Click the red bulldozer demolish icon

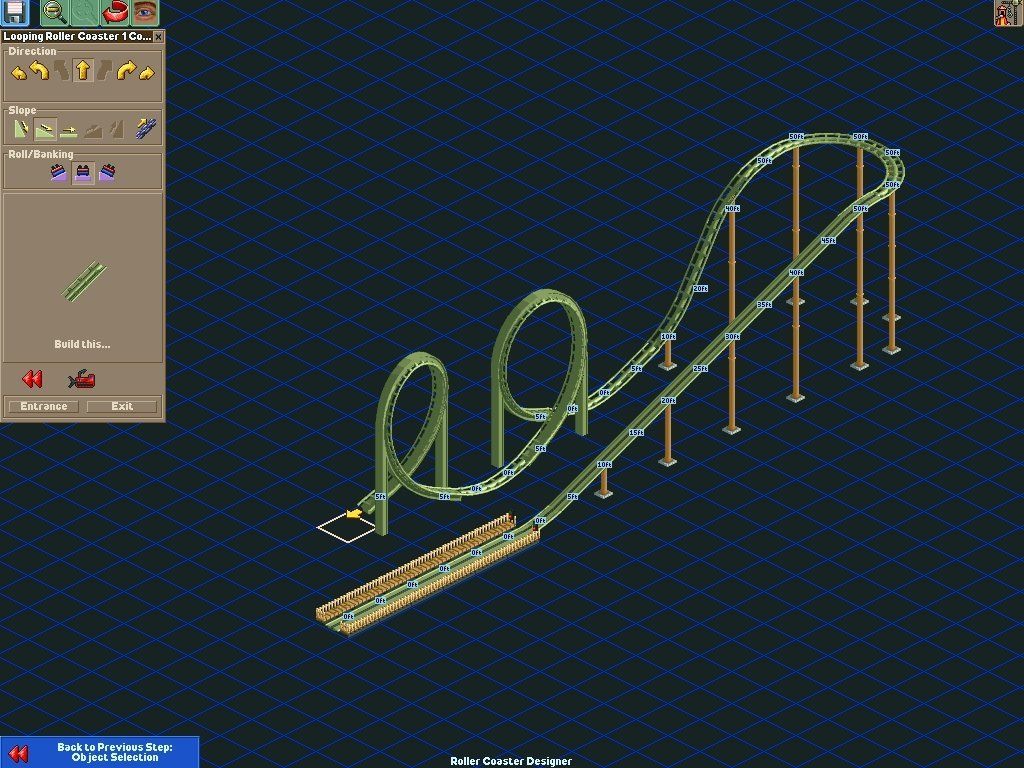tap(81, 379)
